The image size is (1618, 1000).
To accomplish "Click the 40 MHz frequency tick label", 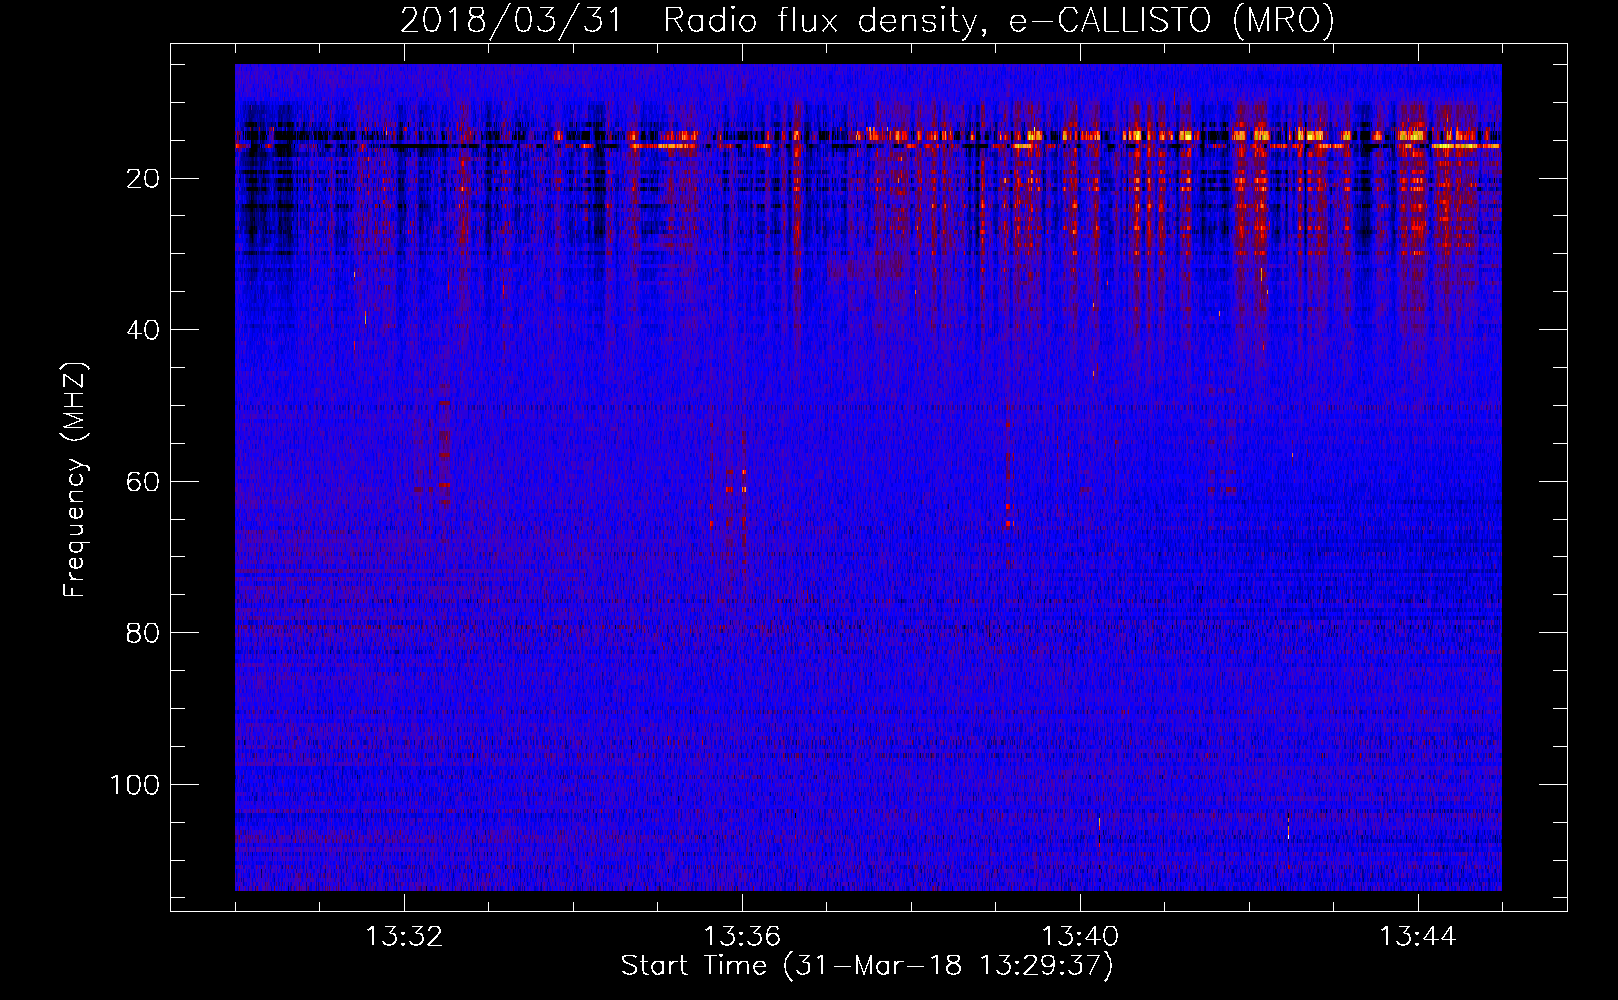I will (x=144, y=330).
